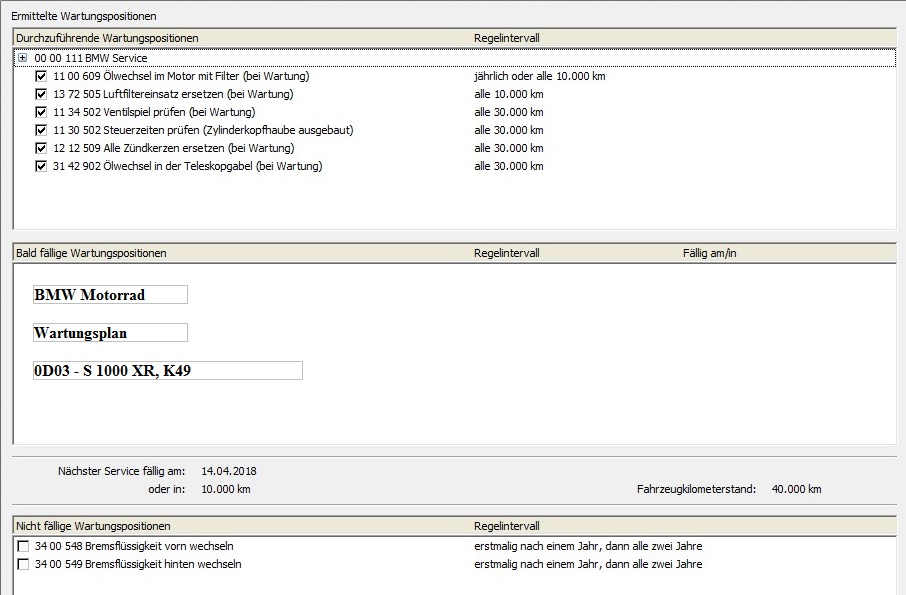Disable the Steuerzeiten prüfen checkbox
The width and height of the screenshot is (906, 595).
[41, 130]
